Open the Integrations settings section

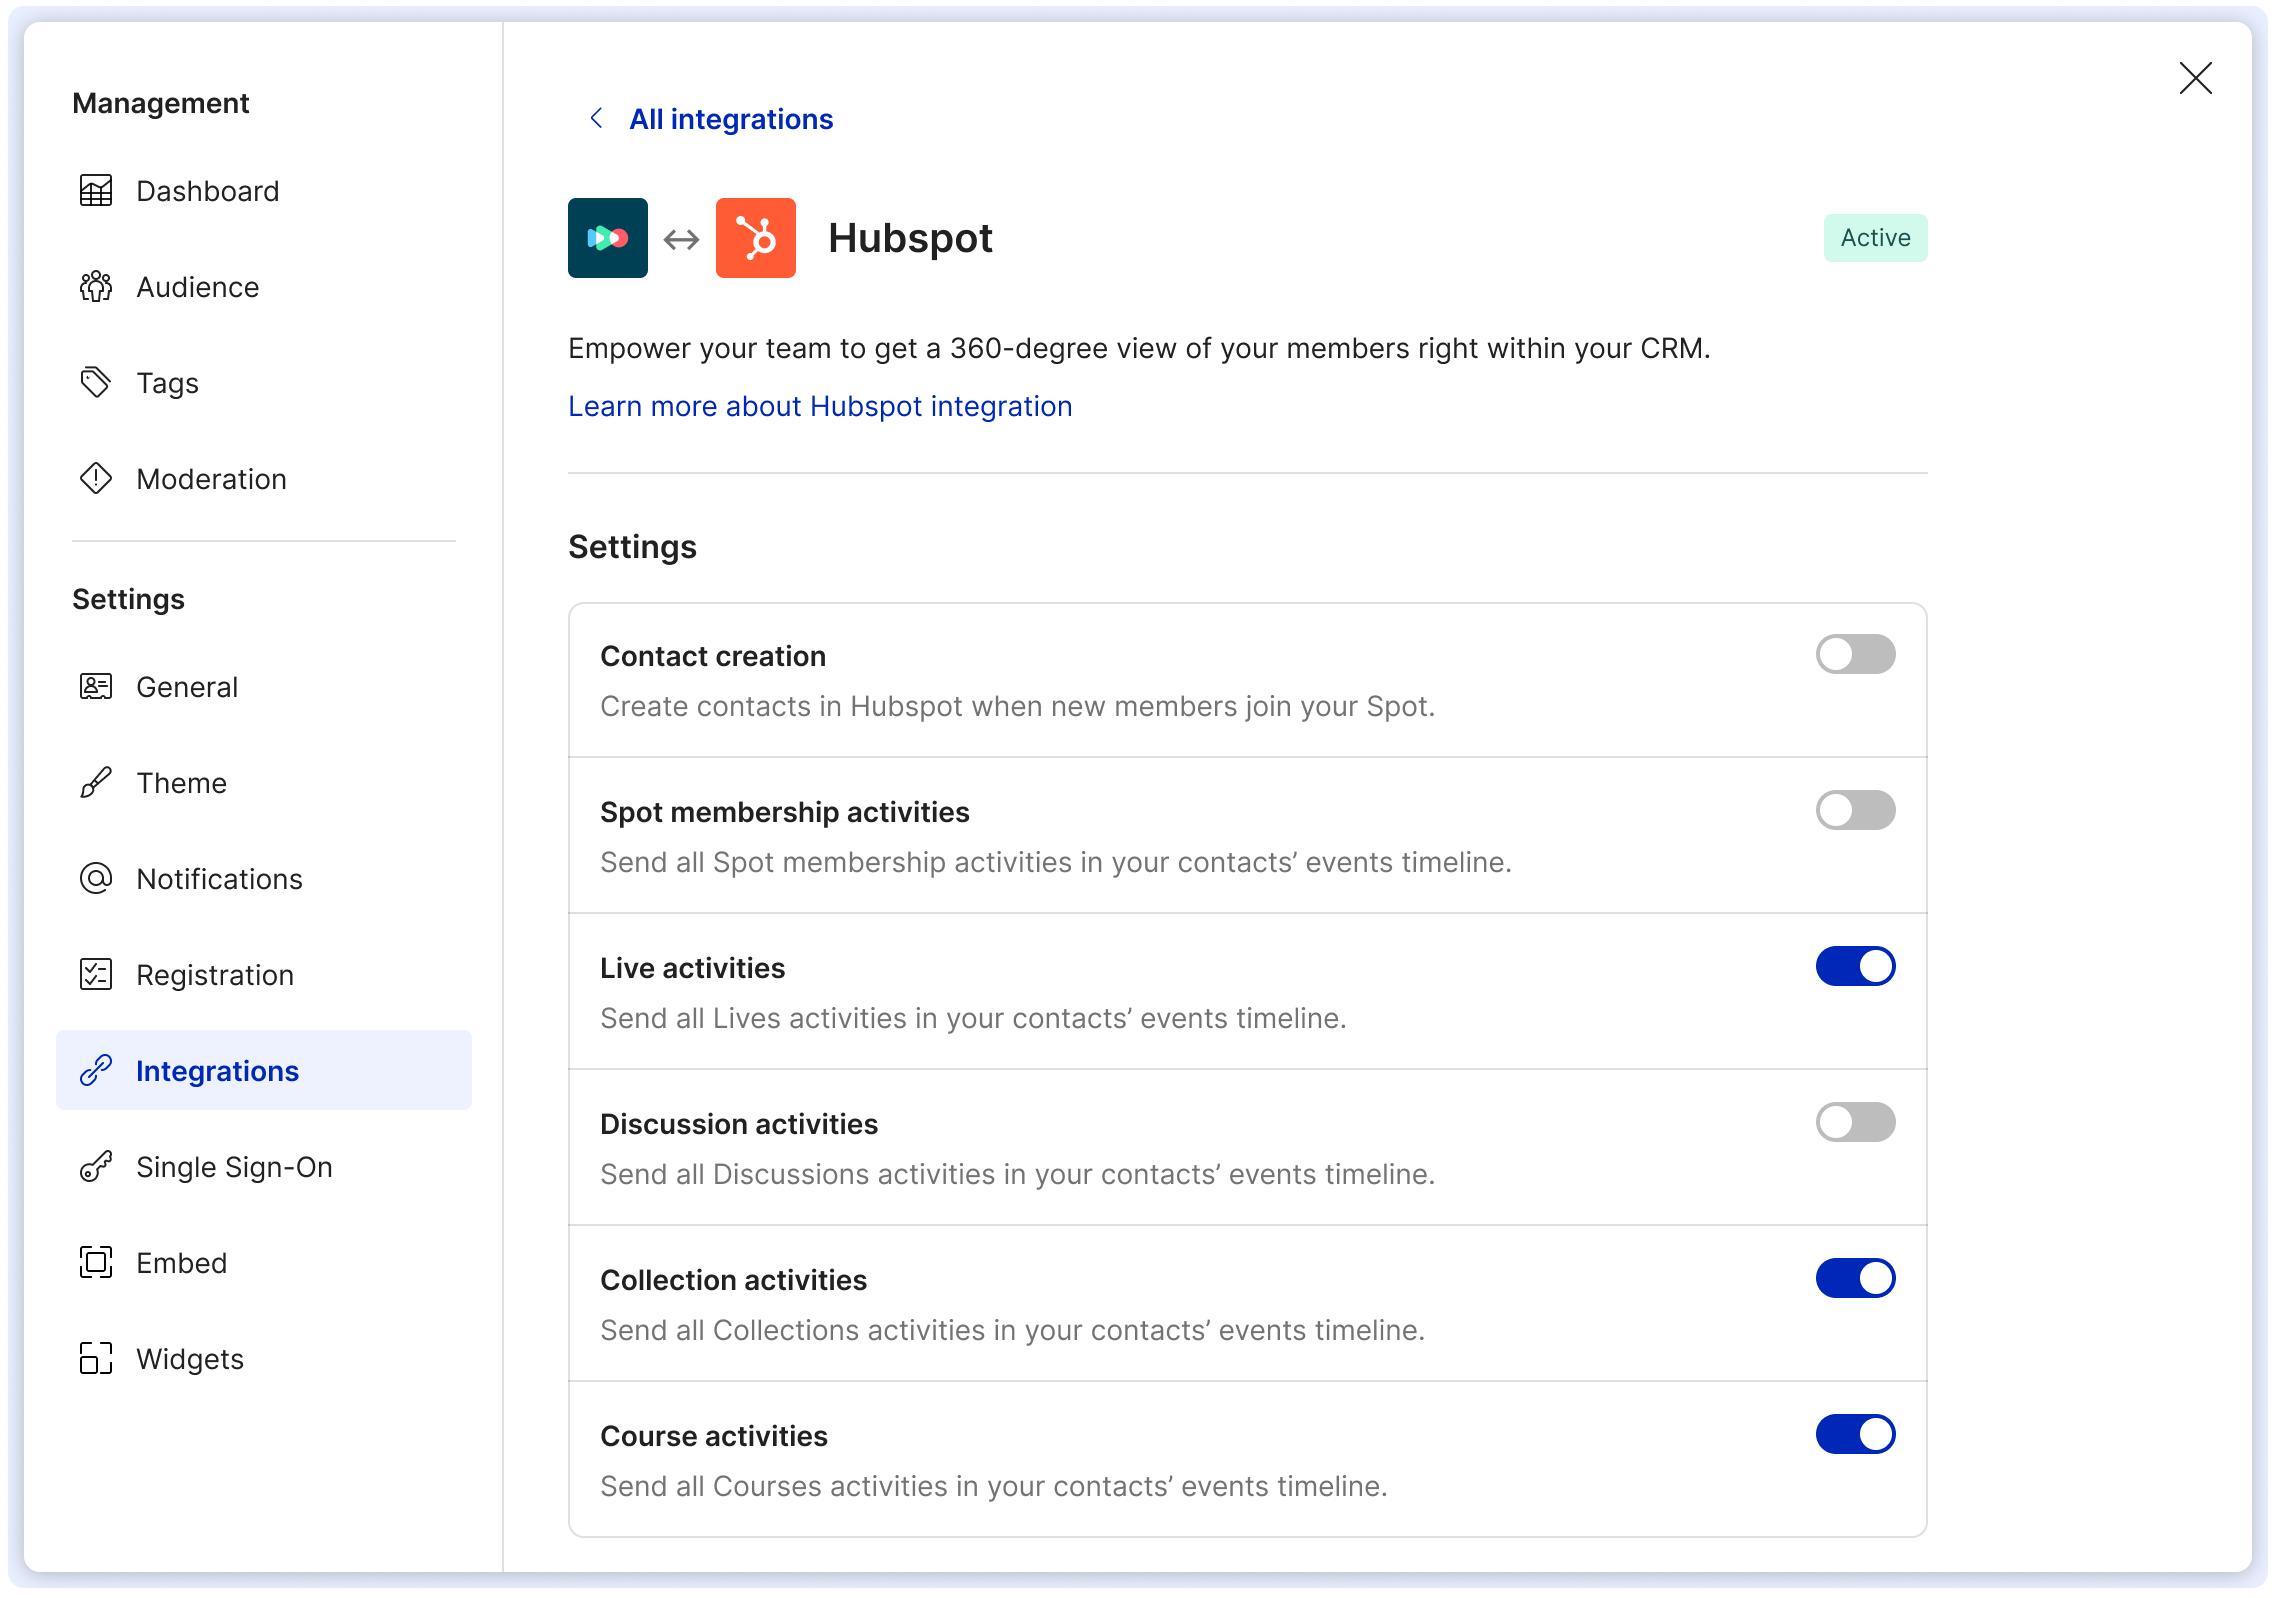(217, 1070)
